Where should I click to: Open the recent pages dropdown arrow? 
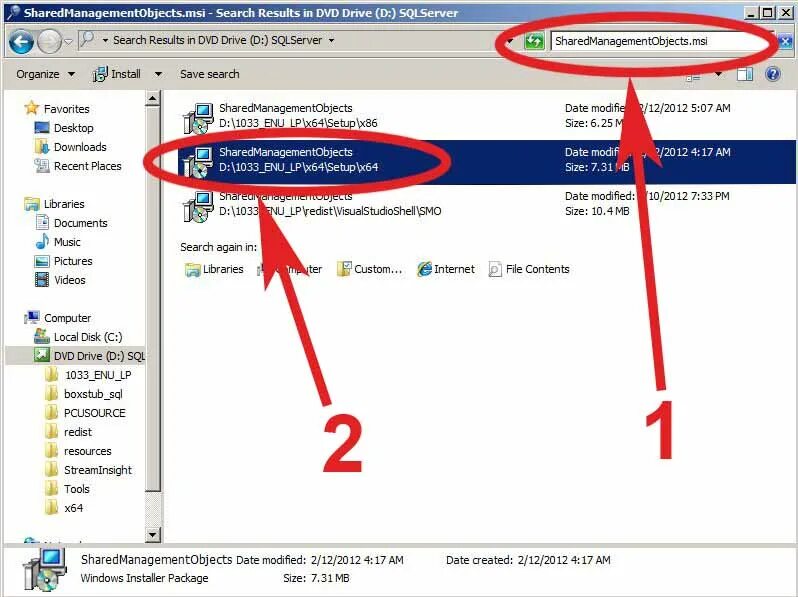68,41
